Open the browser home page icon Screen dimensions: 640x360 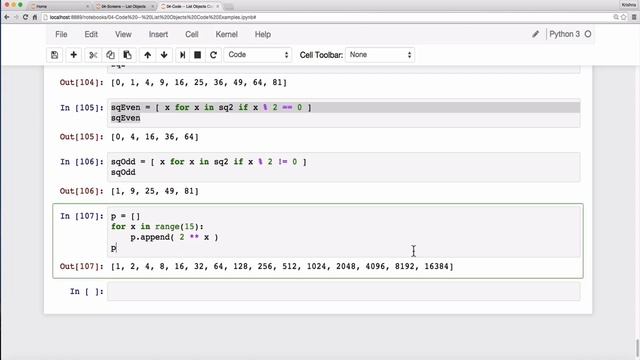(35, 17)
